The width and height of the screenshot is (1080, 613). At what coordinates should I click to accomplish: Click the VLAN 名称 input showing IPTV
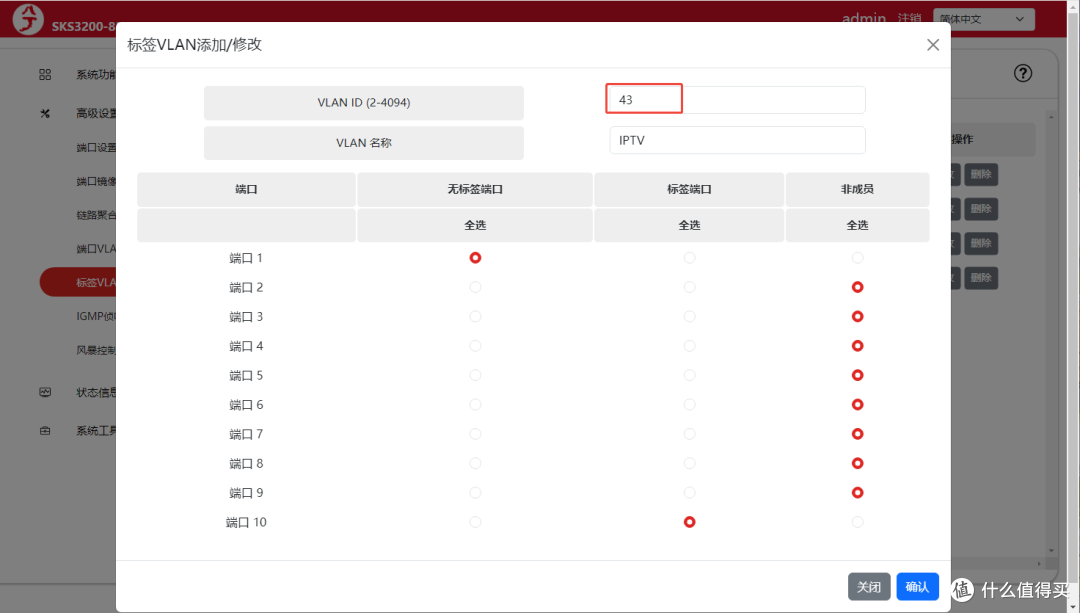click(737, 141)
